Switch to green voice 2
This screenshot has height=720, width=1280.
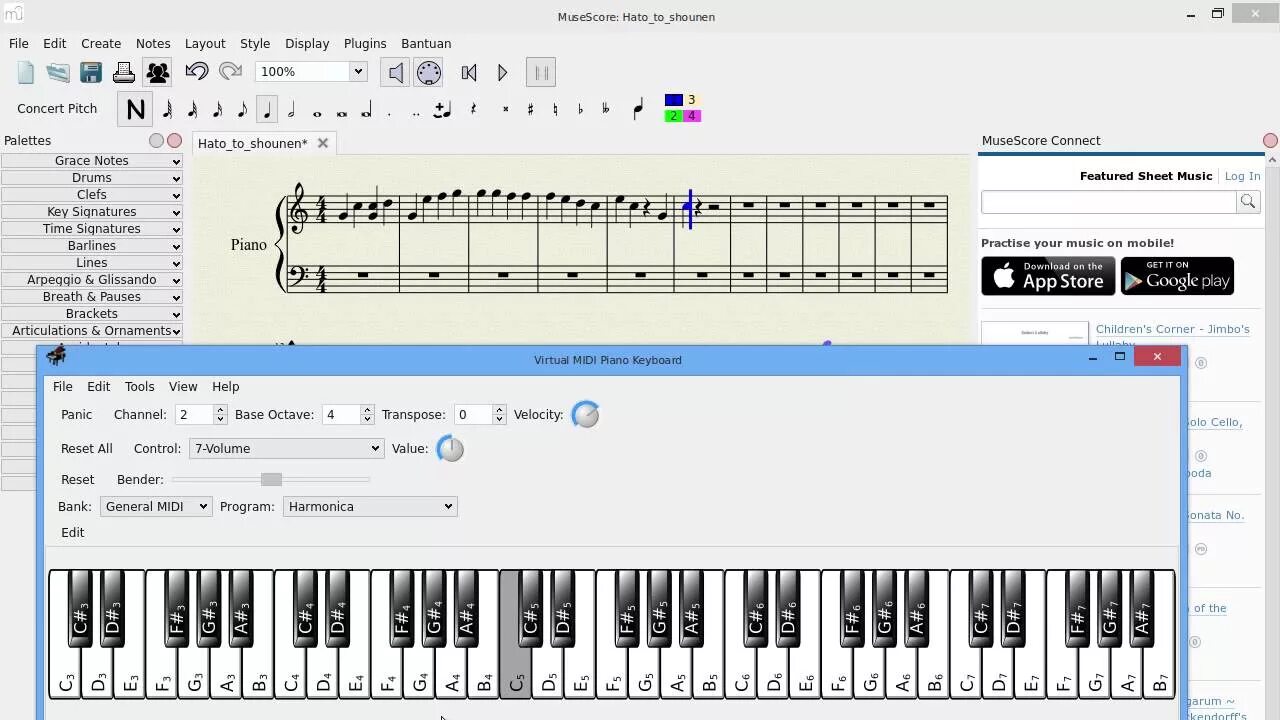tap(674, 116)
